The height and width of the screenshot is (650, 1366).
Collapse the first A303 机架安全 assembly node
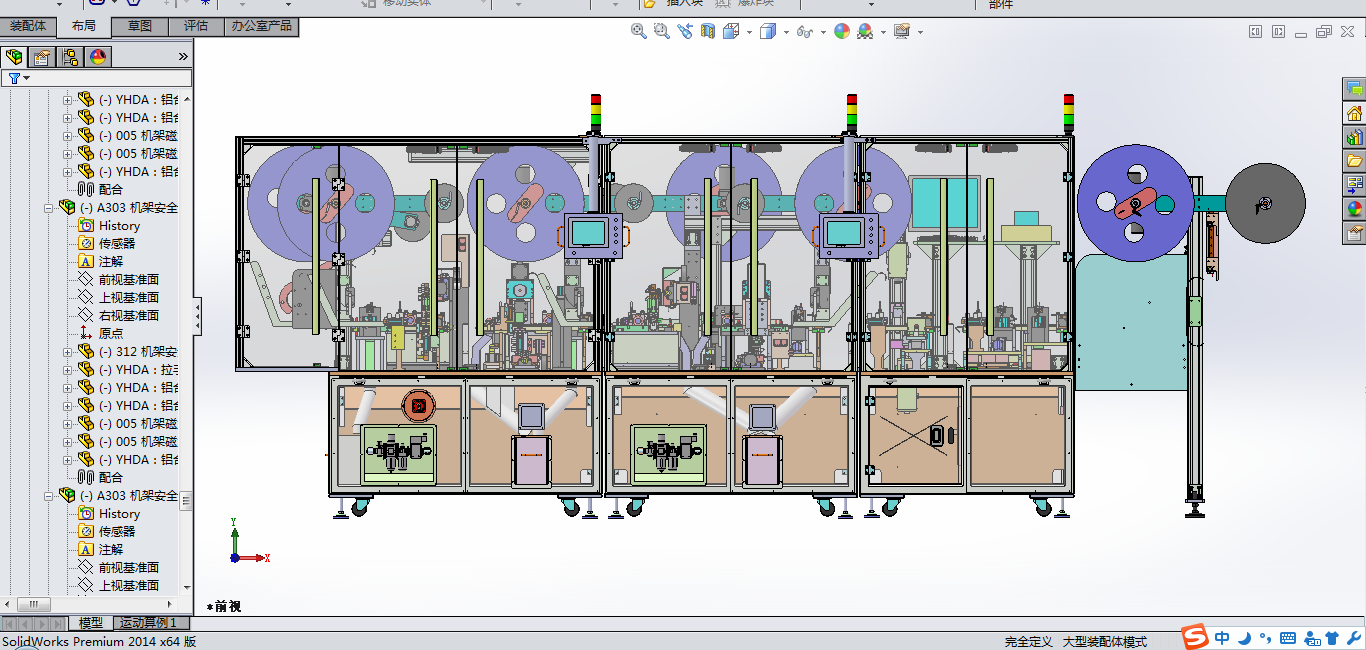pos(48,208)
